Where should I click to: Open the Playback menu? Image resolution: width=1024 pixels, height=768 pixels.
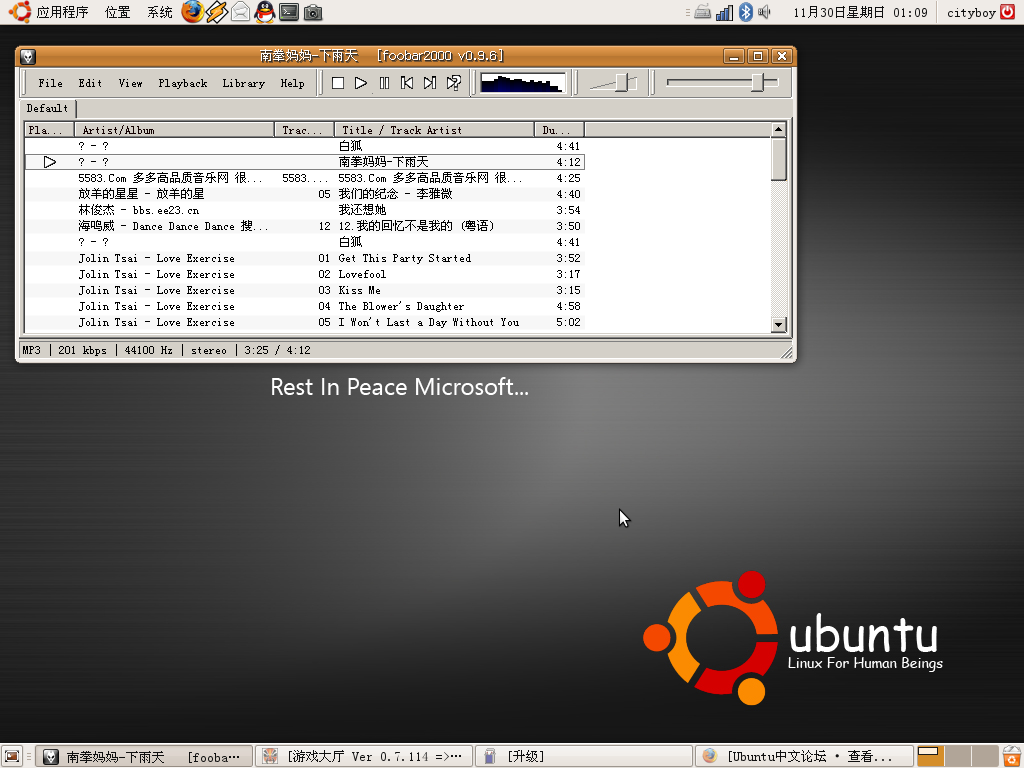coord(183,83)
